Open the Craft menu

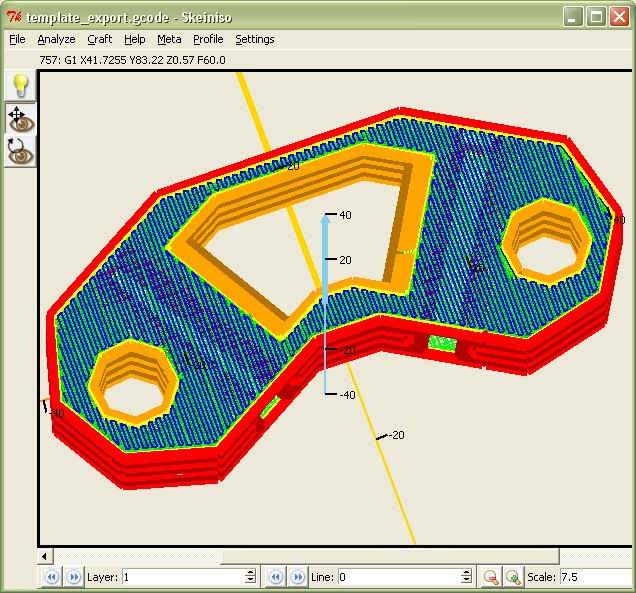point(99,39)
